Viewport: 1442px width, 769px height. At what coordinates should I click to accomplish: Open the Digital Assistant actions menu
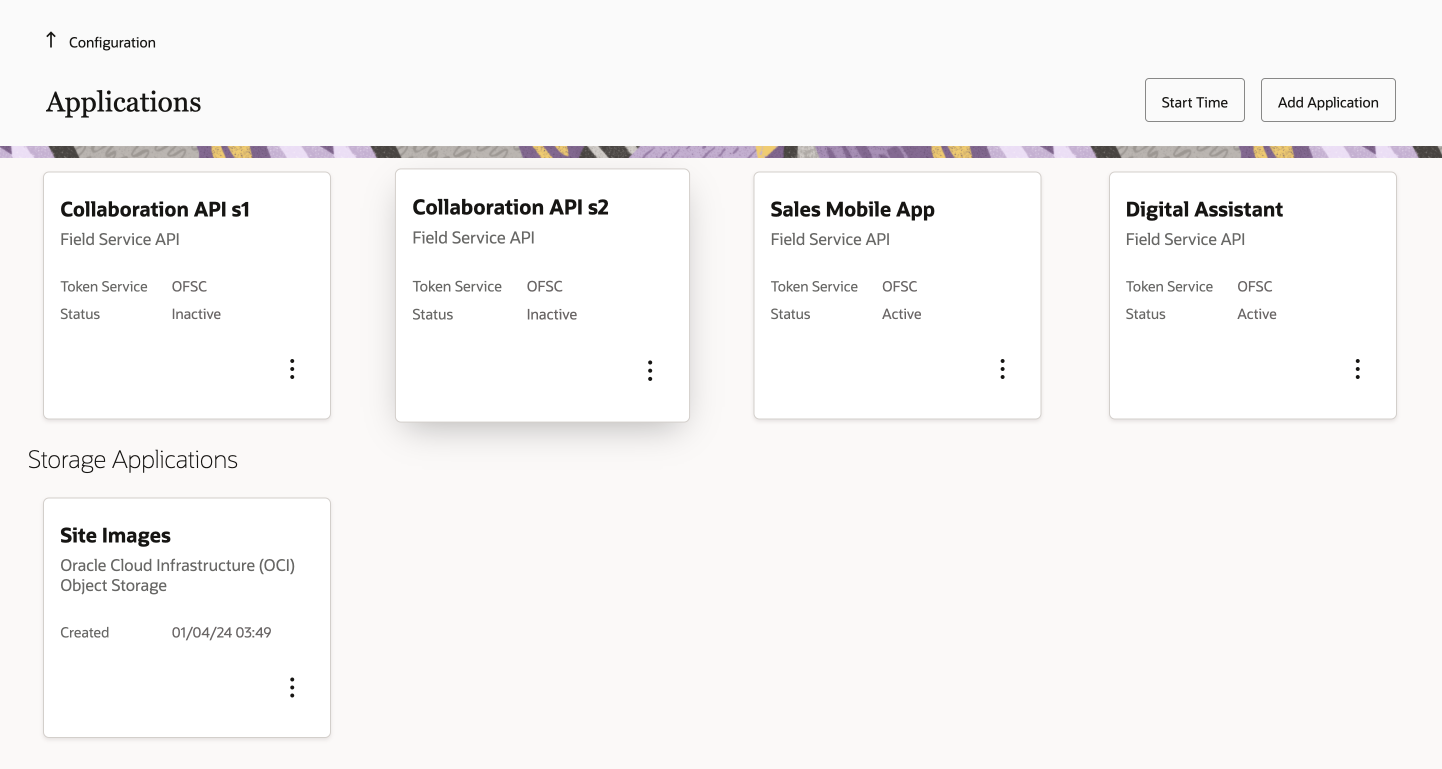click(x=1357, y=369)
